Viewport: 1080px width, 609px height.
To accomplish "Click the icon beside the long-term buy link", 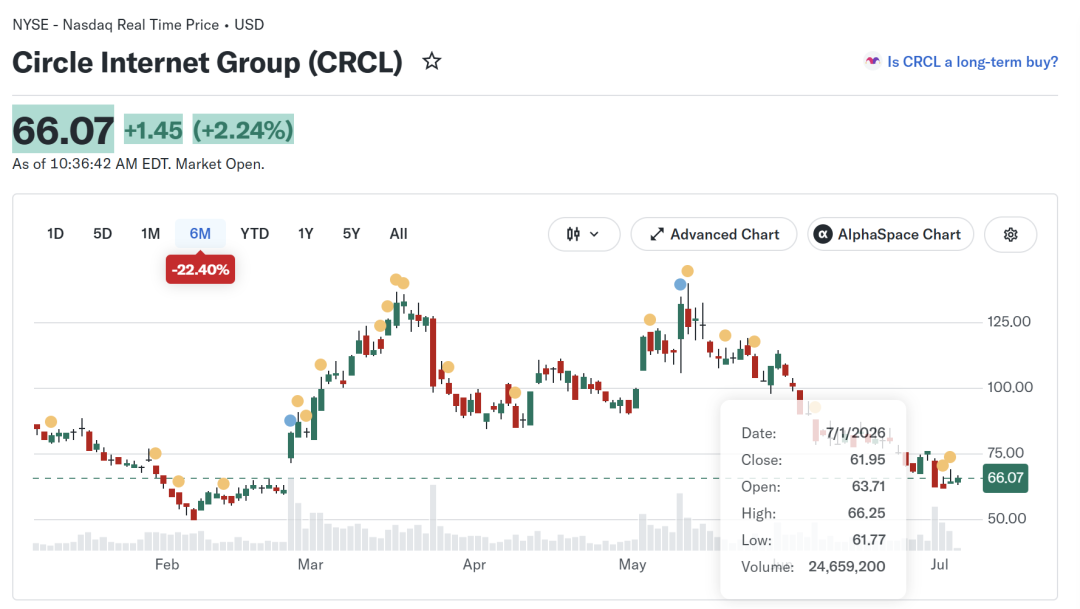I will point(872,61).
